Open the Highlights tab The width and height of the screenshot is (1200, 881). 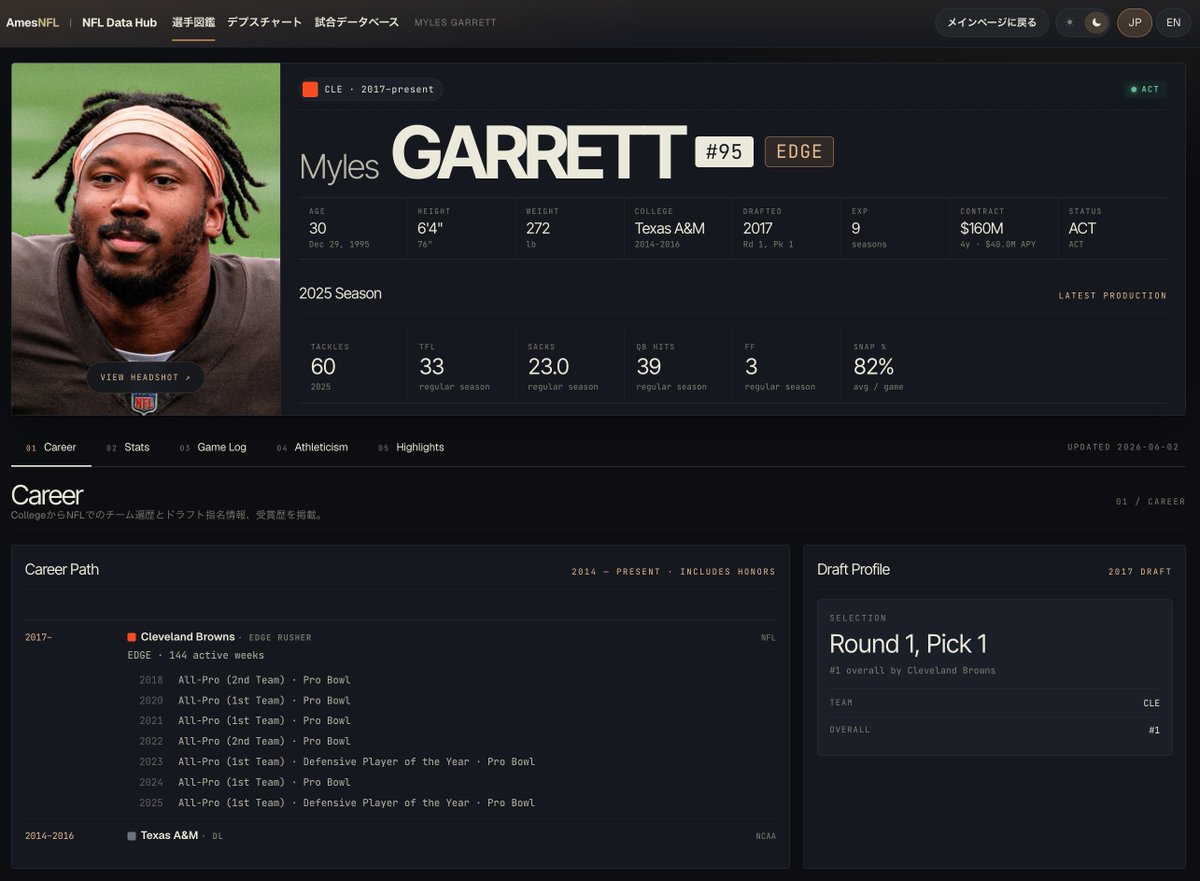(411, 447)
